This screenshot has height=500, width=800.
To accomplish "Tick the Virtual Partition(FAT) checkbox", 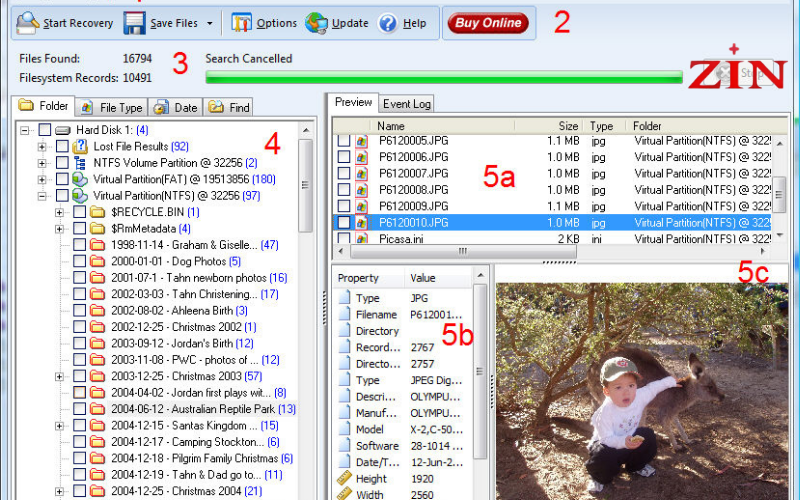I will 62,179.
